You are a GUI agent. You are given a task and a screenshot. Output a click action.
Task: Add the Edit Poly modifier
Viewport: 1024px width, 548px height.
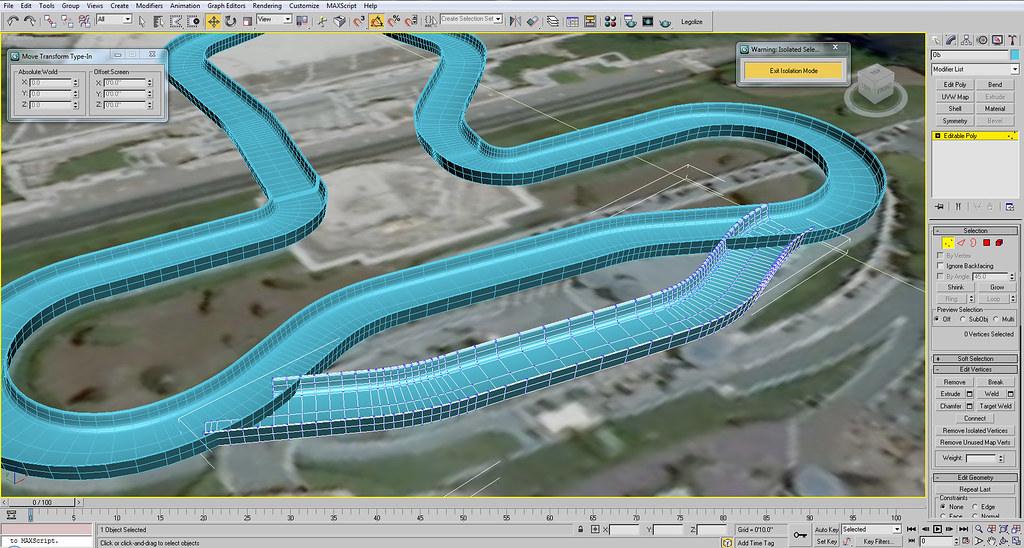955,85
